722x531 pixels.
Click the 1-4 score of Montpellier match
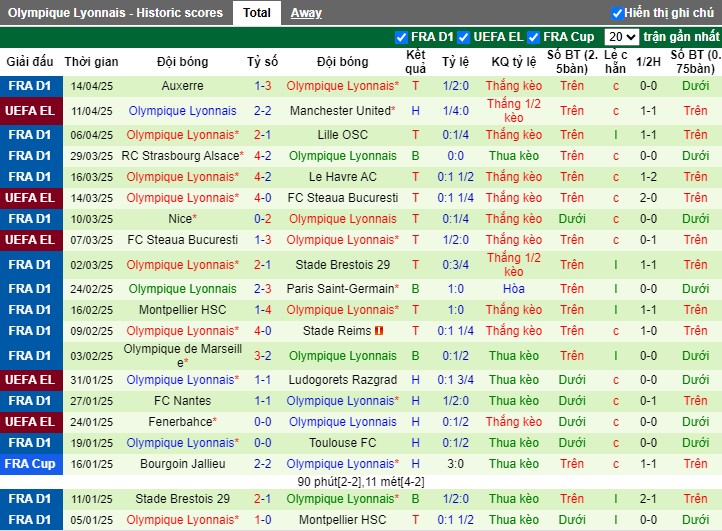[262, 309]
